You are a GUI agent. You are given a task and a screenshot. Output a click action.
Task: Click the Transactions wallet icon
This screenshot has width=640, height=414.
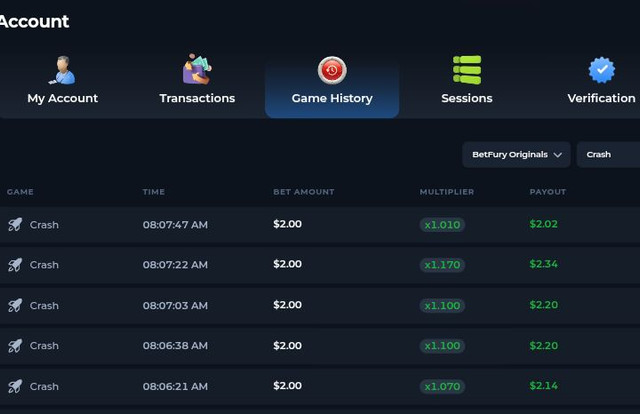(197, 69)
